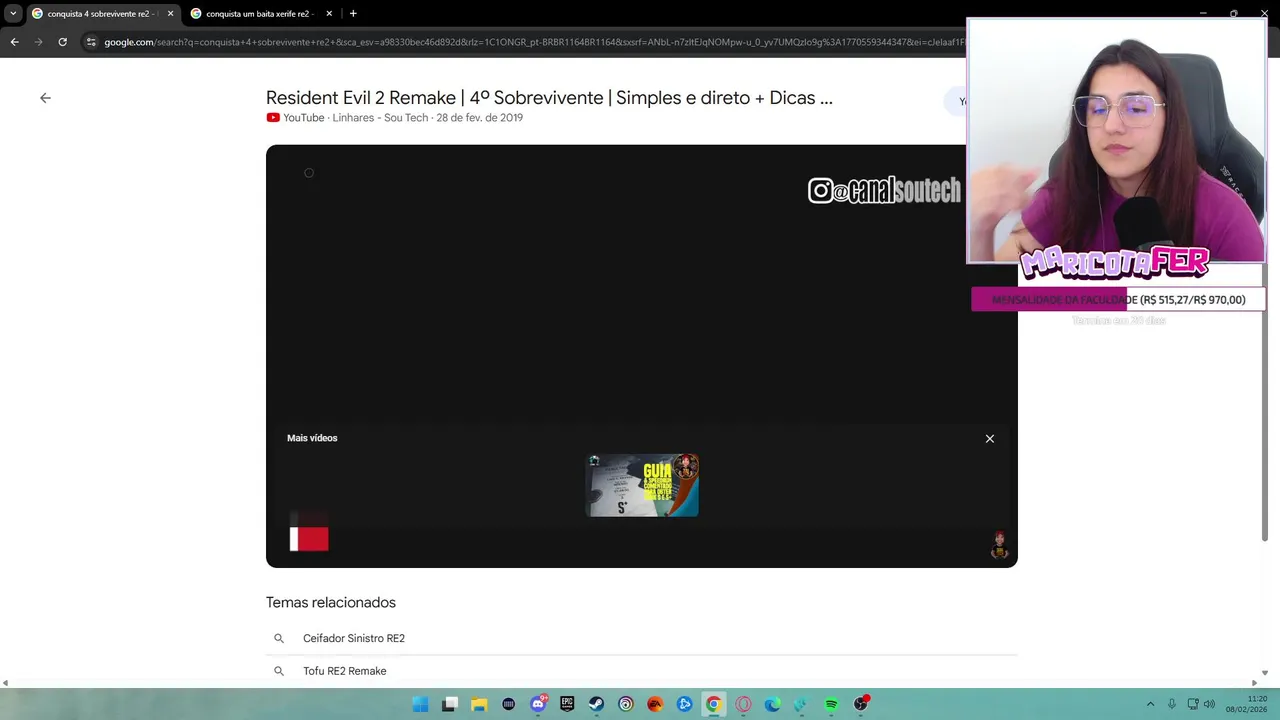1280x720 pixels.
Task: Close the 'Mais vídeos' overlay
Action: click(x=990, y=439)
